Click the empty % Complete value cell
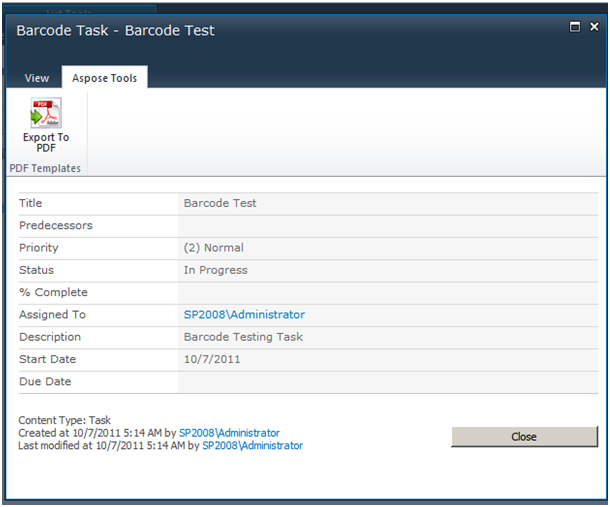 [x=388, y=293]
